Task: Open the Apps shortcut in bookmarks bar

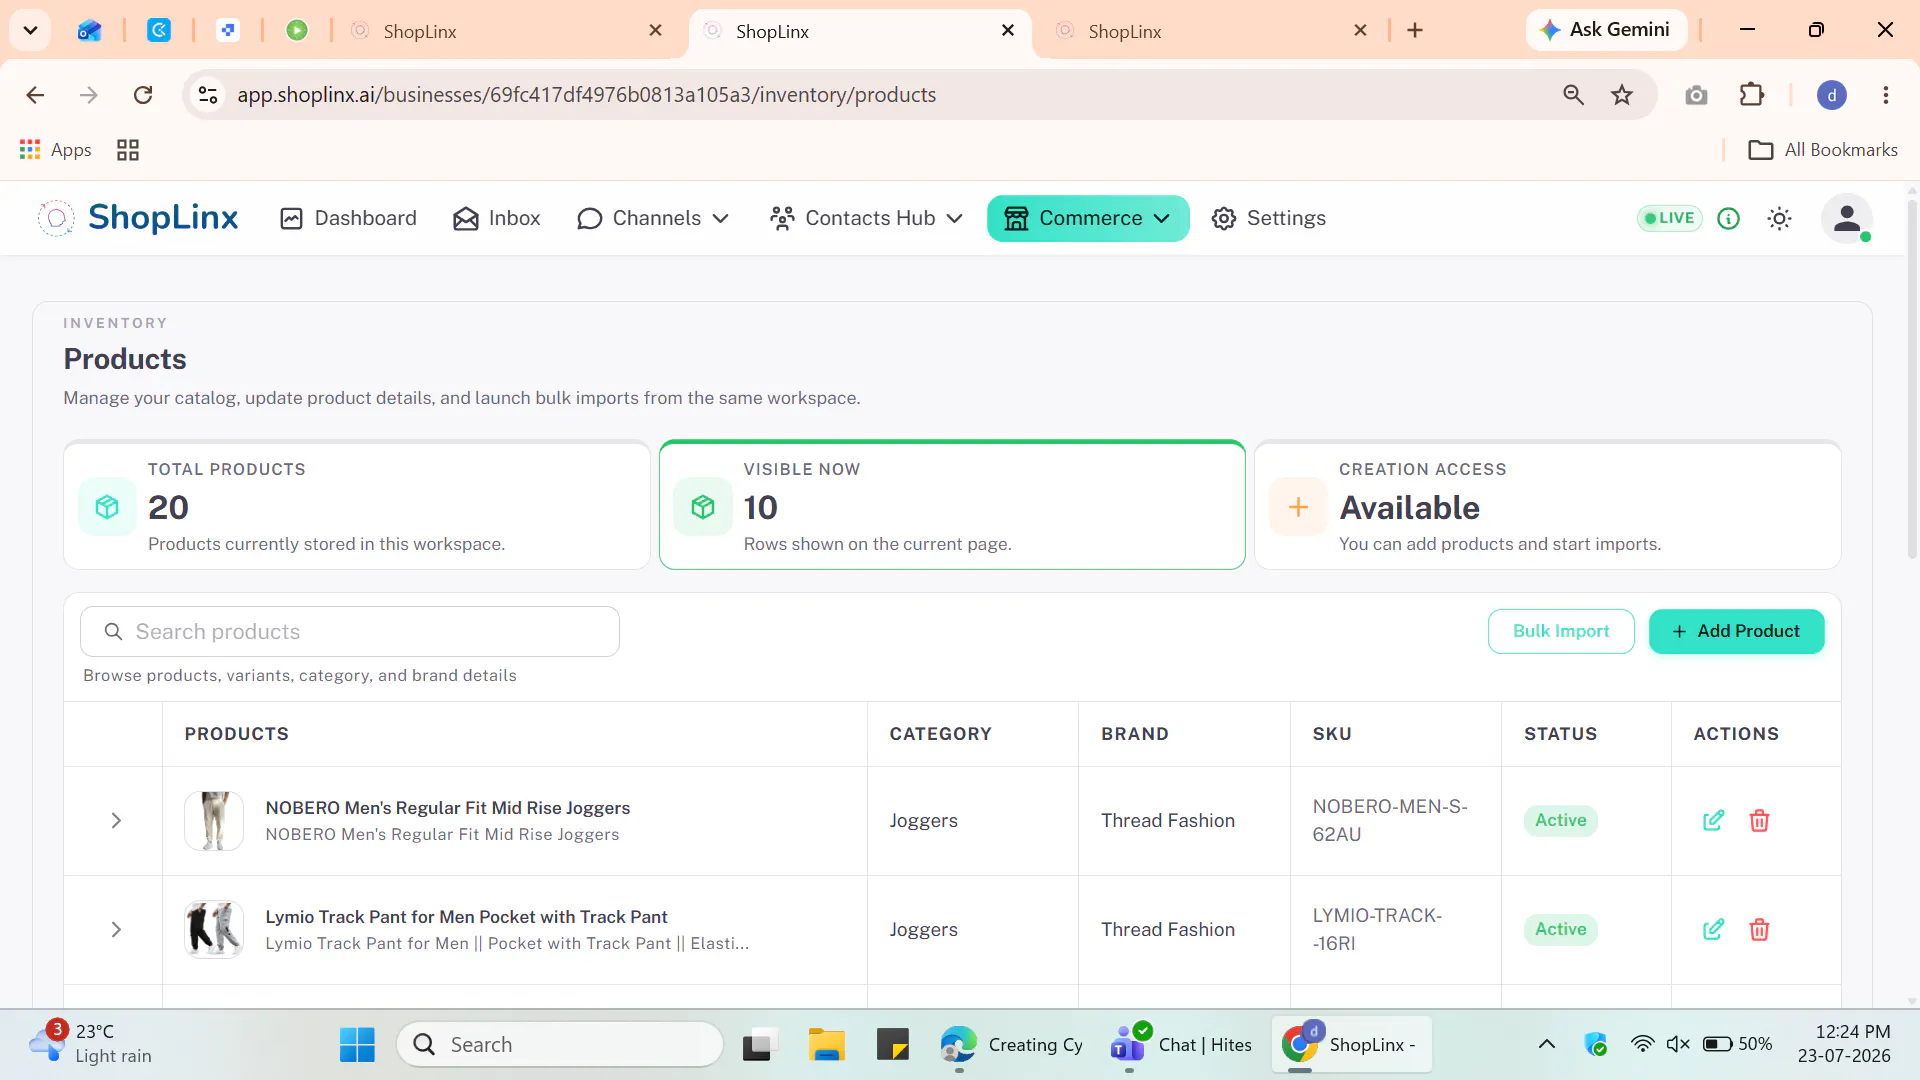Action: click(56, 150)
